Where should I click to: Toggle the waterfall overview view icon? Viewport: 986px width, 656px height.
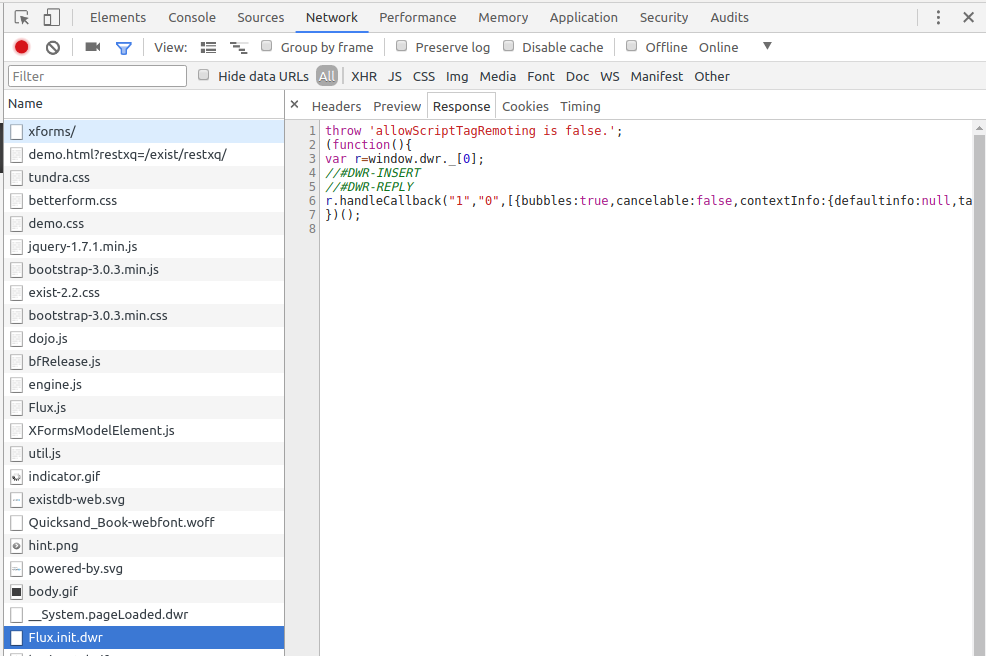pos(238,48)
